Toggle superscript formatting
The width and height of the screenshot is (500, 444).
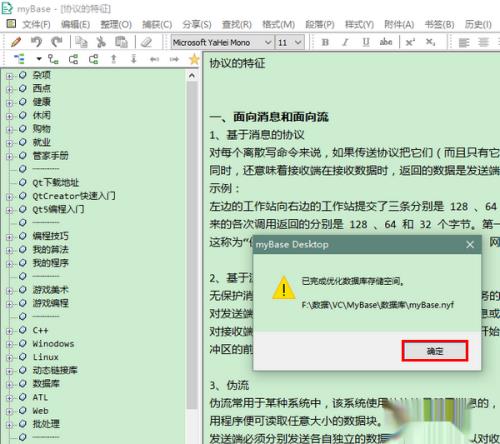(x=410, y=42)
